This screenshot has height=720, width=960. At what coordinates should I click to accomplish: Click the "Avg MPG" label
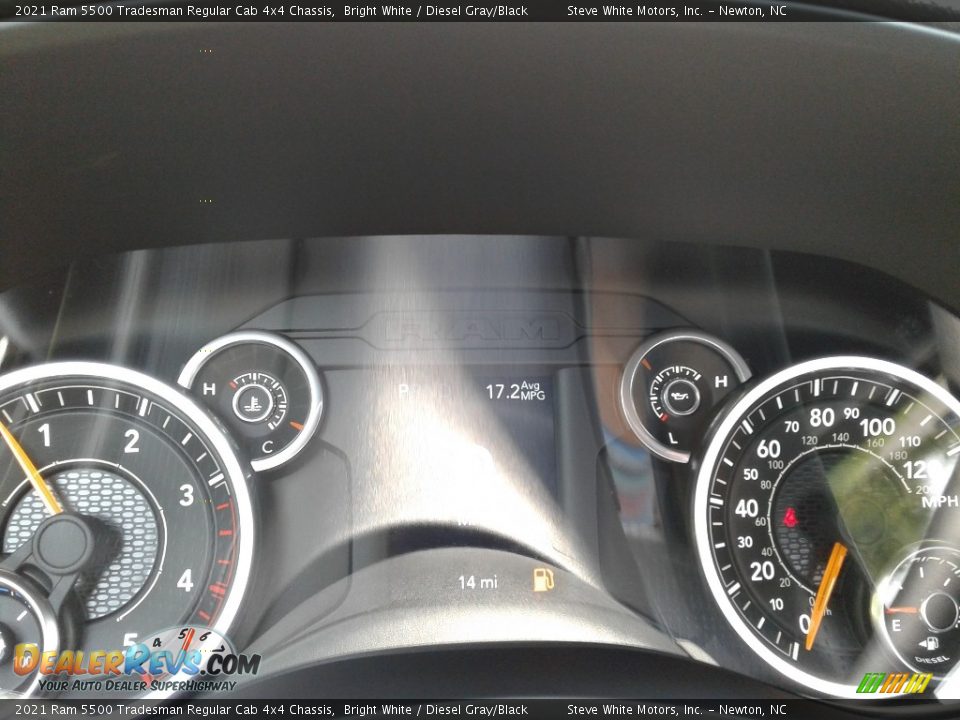pyautogui.click(x=532, y=391)
